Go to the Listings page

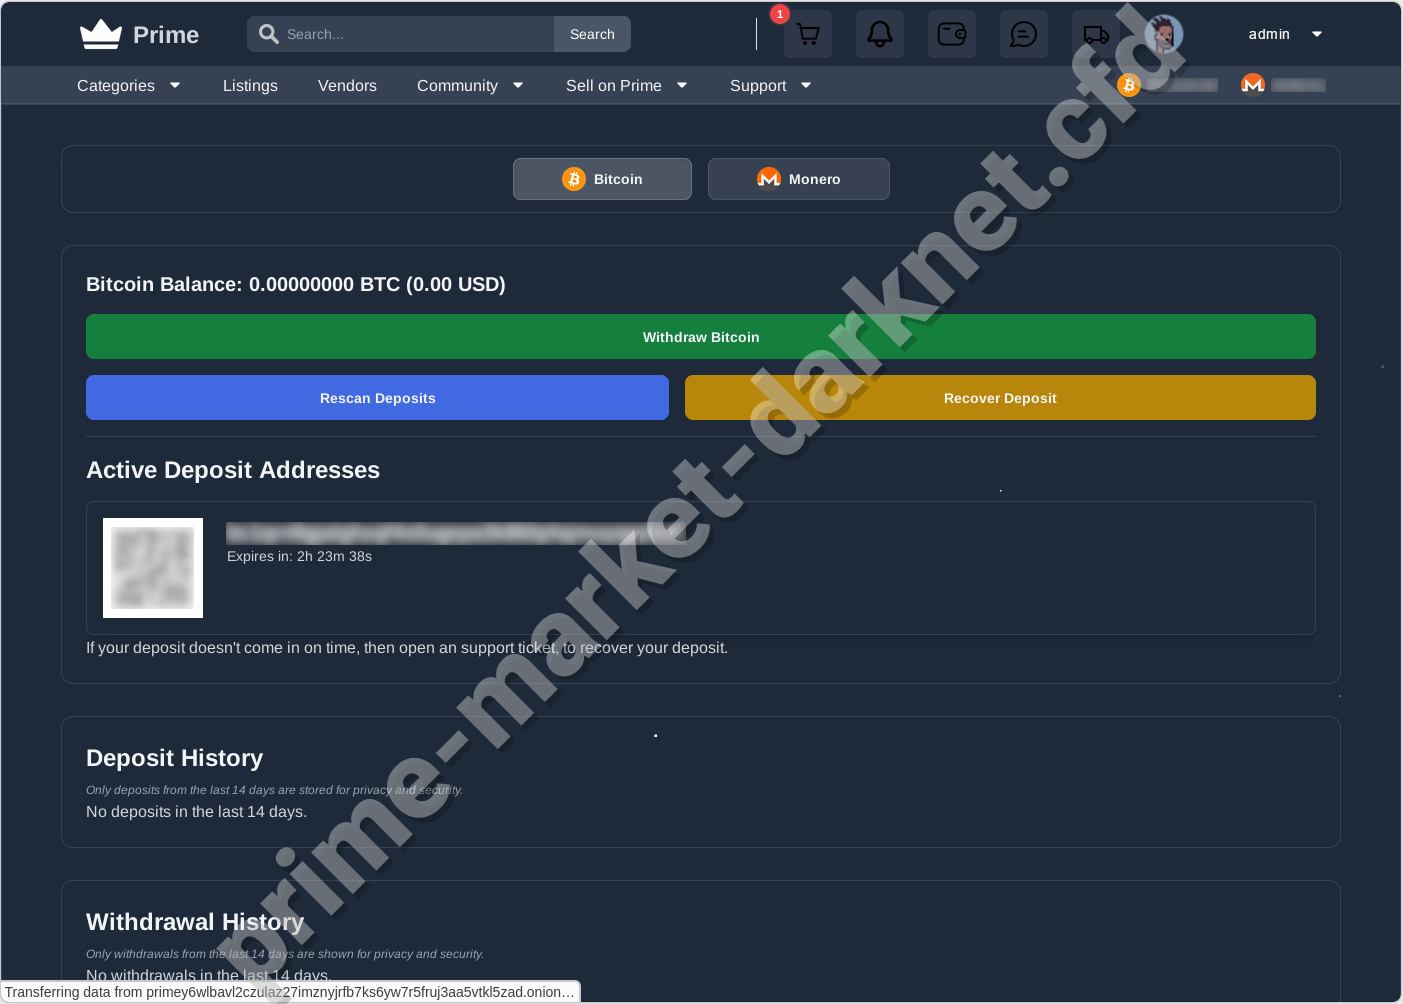[x=250, y=85]
